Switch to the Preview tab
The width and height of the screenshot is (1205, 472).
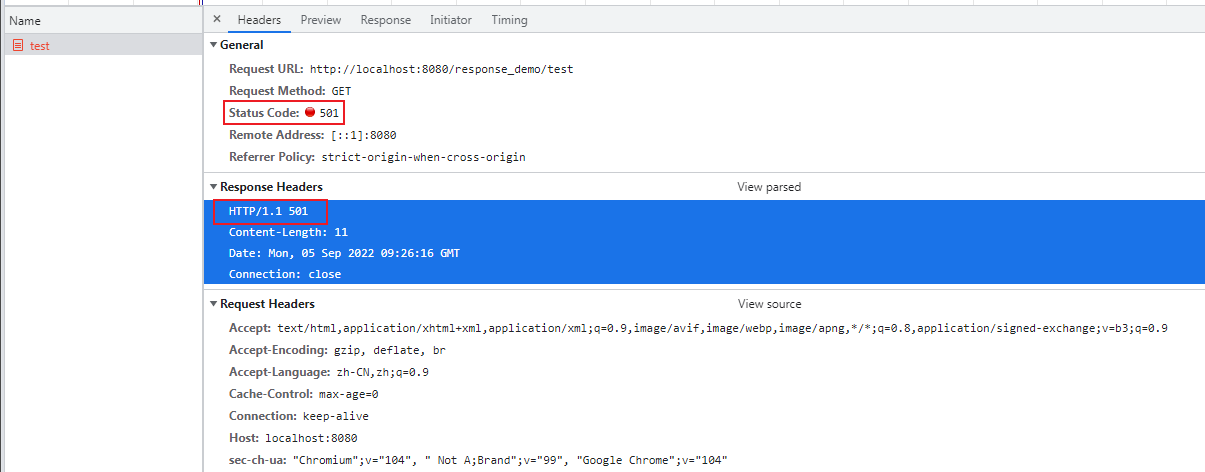pyautogui.click(x=320, y=20)
